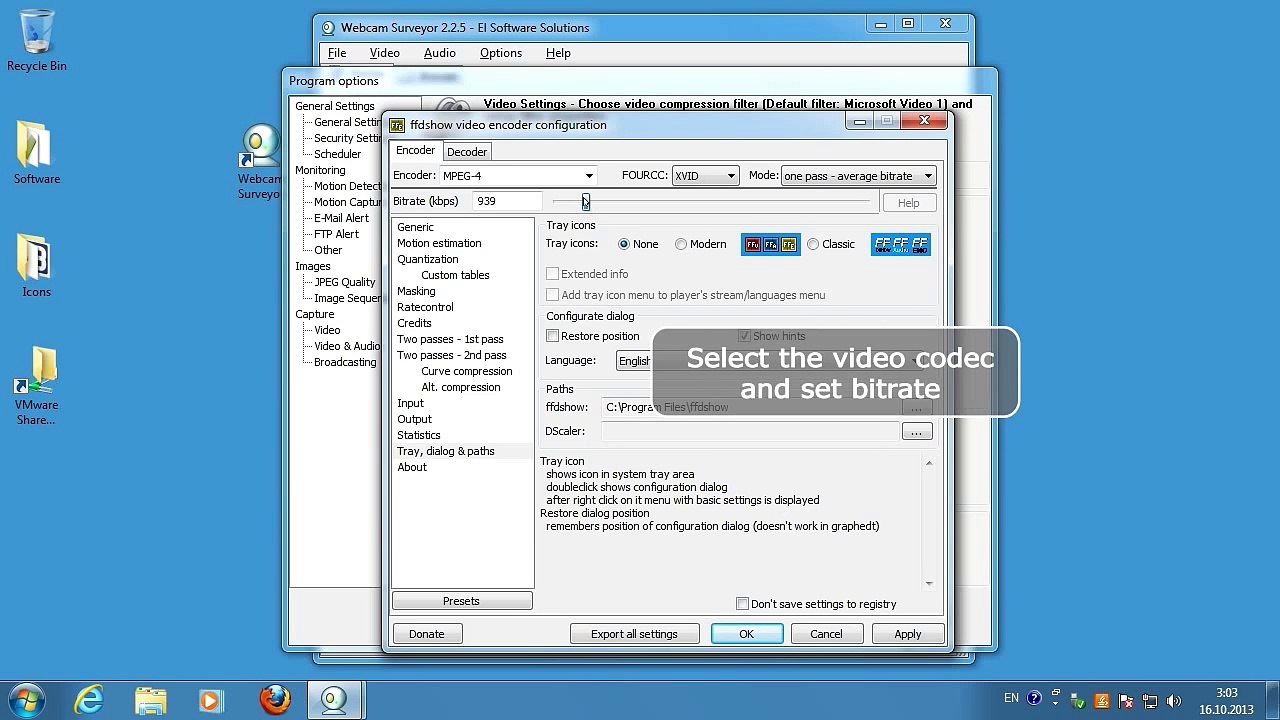Click the Presets button
This screenshot has height=720, width=1280.
pyautogui.click(x=461, y=601)
